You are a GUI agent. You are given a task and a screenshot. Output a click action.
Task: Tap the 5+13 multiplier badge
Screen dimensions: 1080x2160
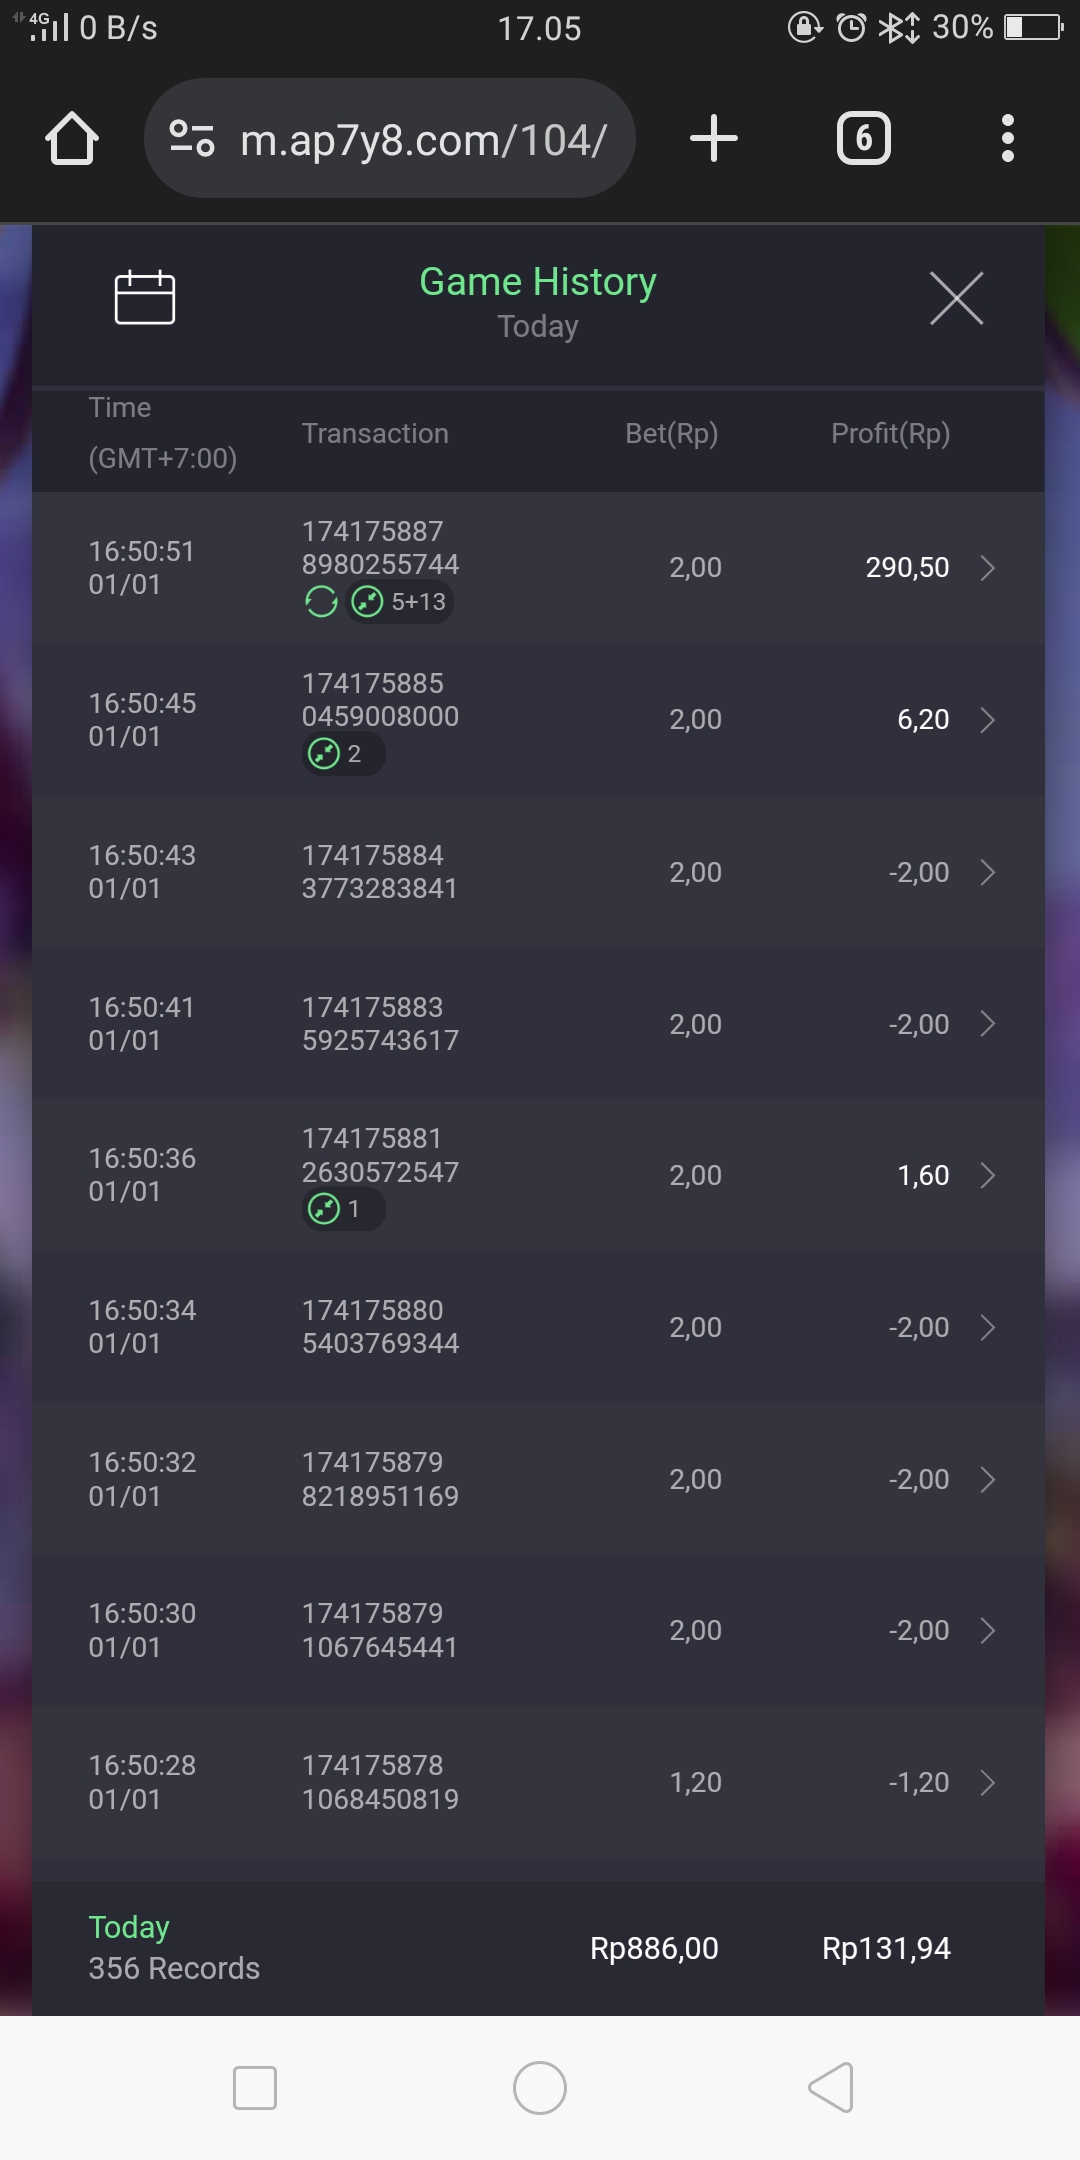tap(400, 602)
